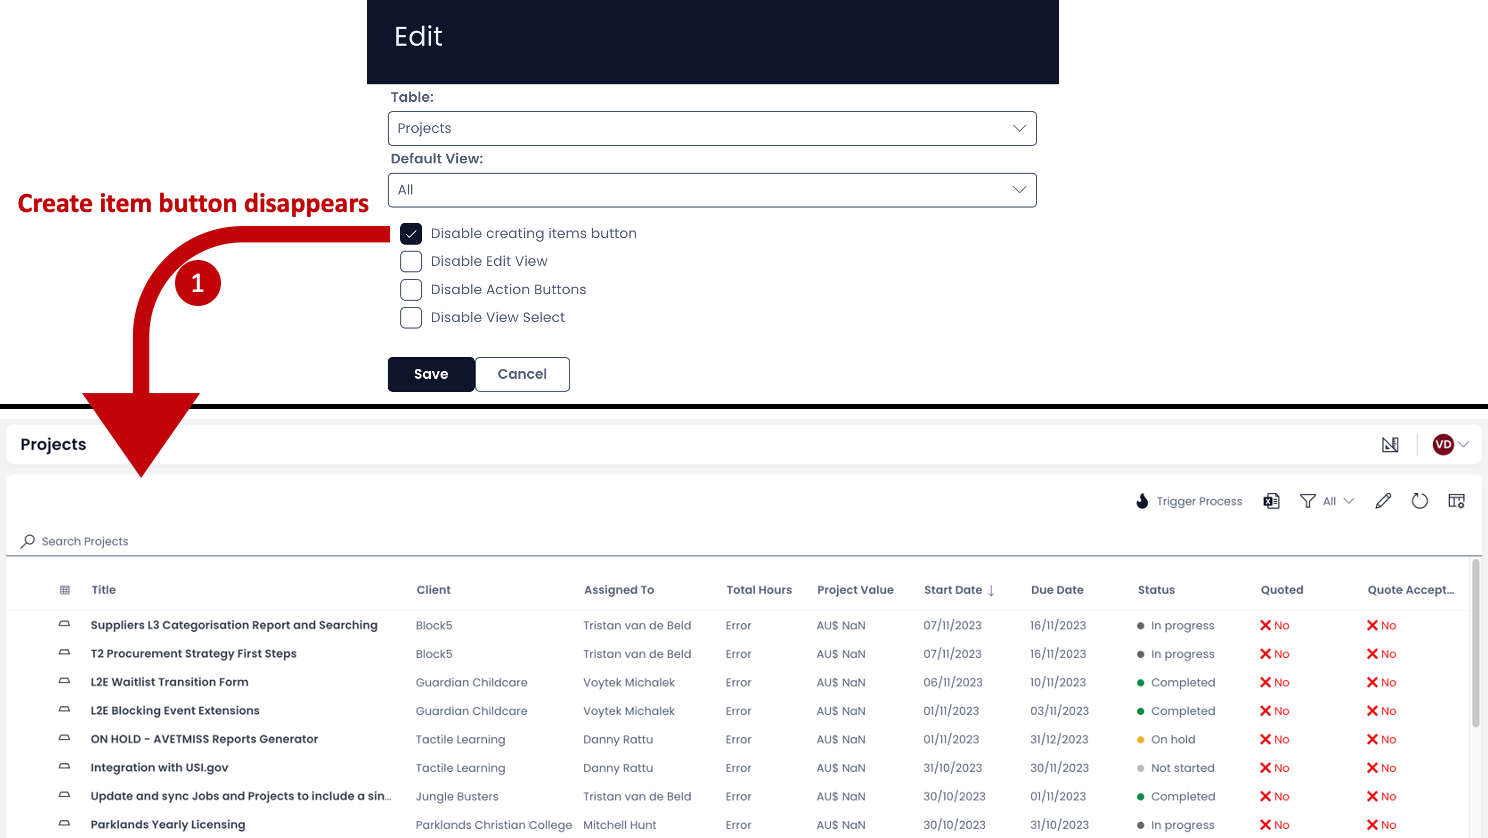
Task: Open project L2E Waitlist Transition Form
Action: pyautogui.click(x=169, y=682)
